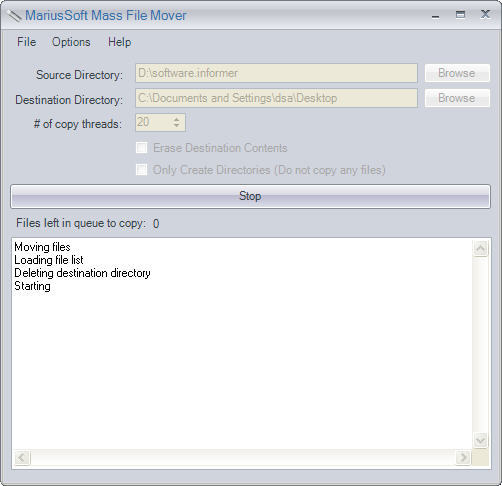Open the Options menu
This screenshot has height=486, width=502.
(71, 42)
